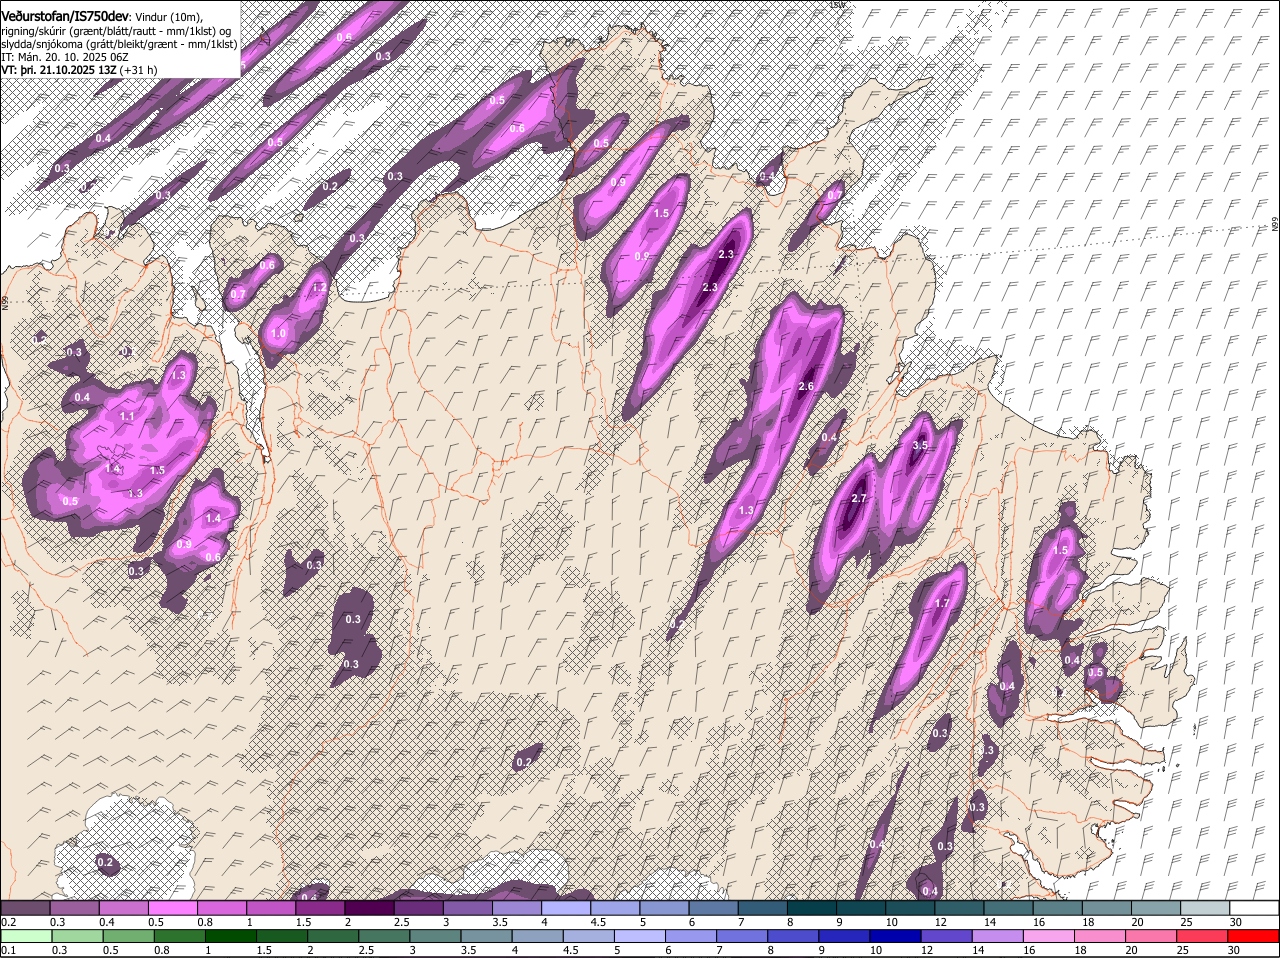Pick the pale green 0.1–0.3 swatch, bottom legend row
The width and height of the screenshot is (1280, 958).
25,936
